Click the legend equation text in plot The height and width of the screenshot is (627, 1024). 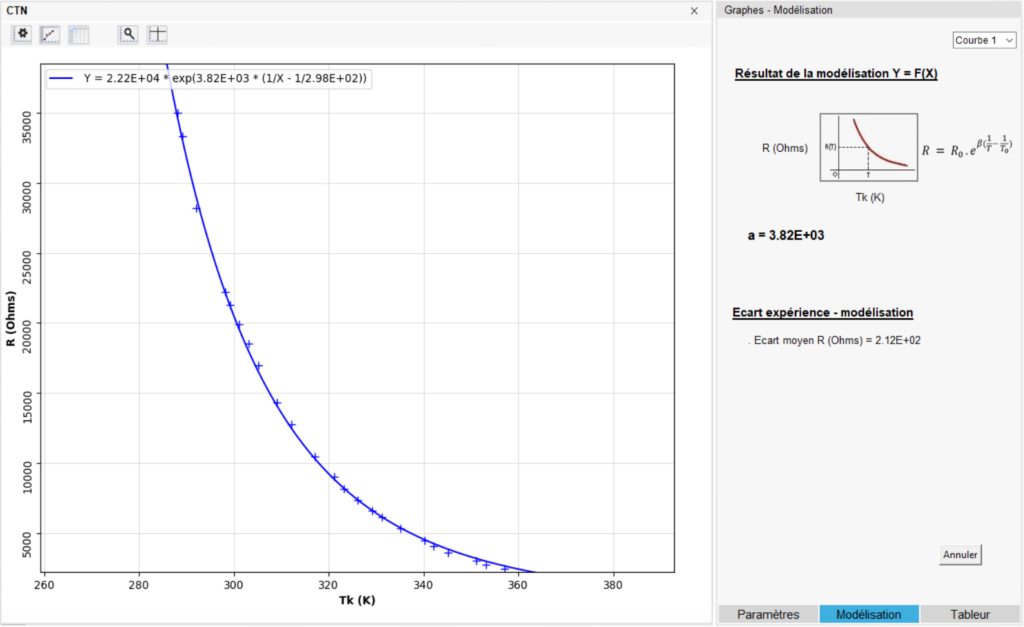tap(226, 78)
